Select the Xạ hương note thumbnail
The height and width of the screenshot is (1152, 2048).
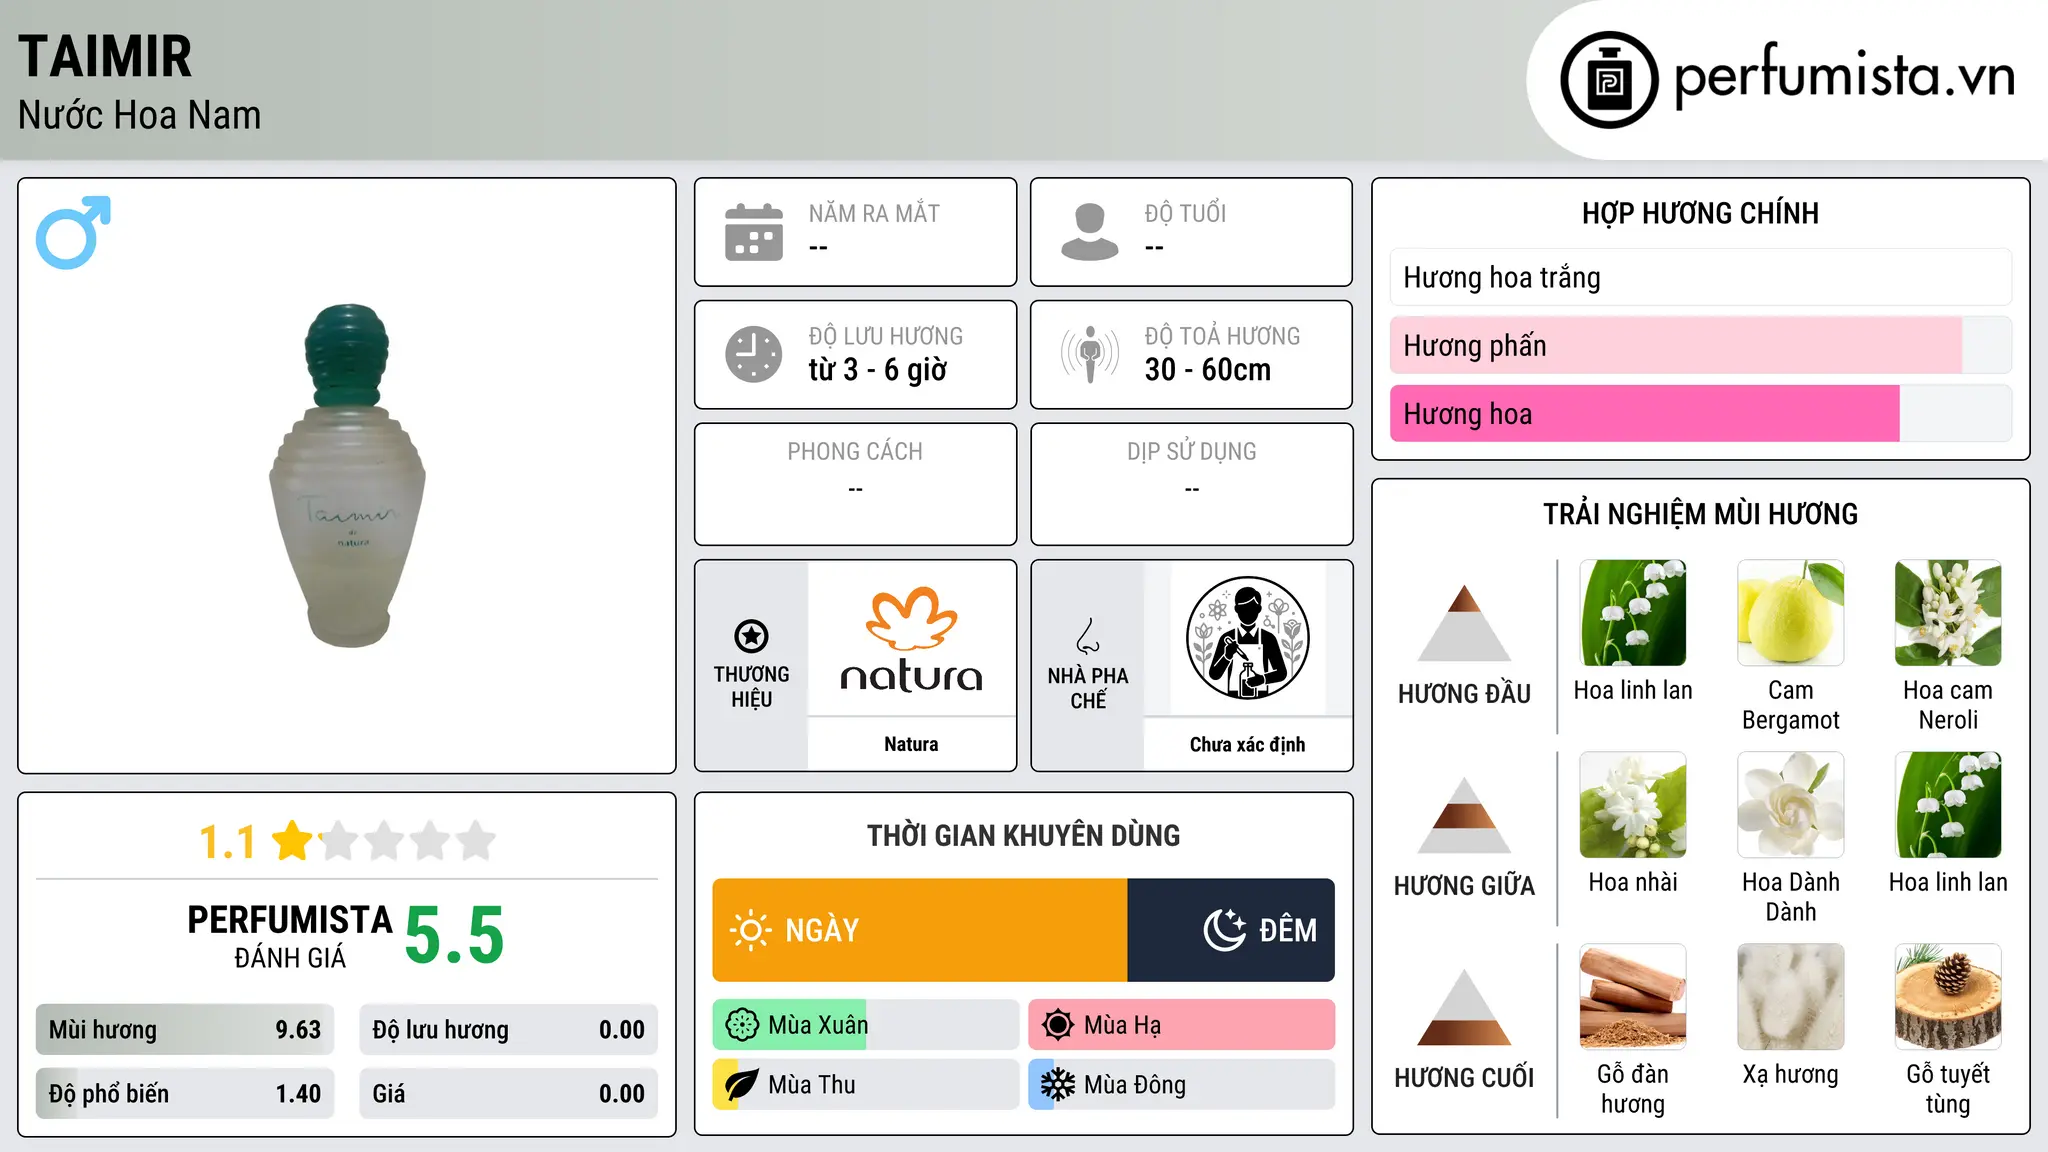tap(1790, 997)
